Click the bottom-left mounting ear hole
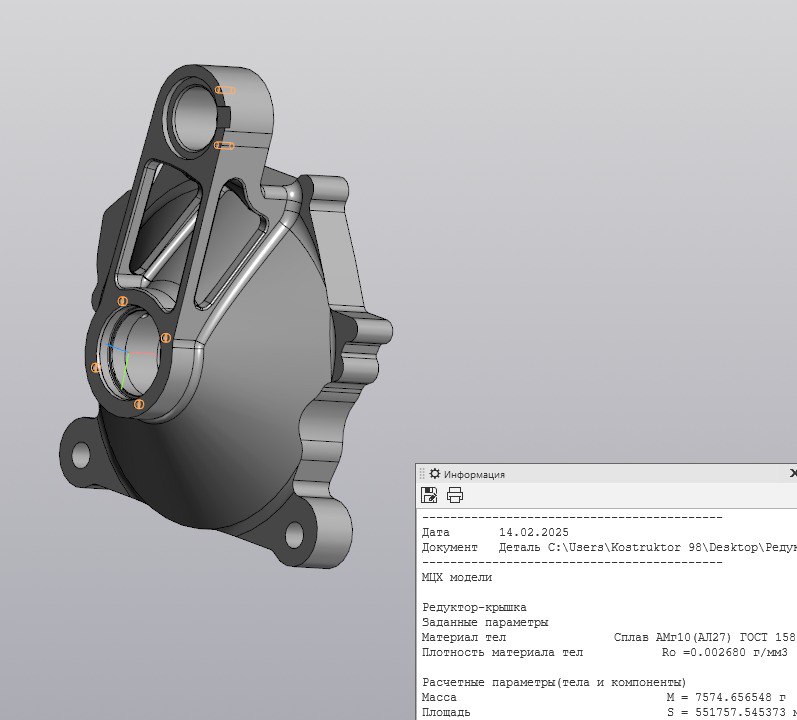The width and height of the screenshot is (797, 720). pyautogui.click(x=79, y=455)
